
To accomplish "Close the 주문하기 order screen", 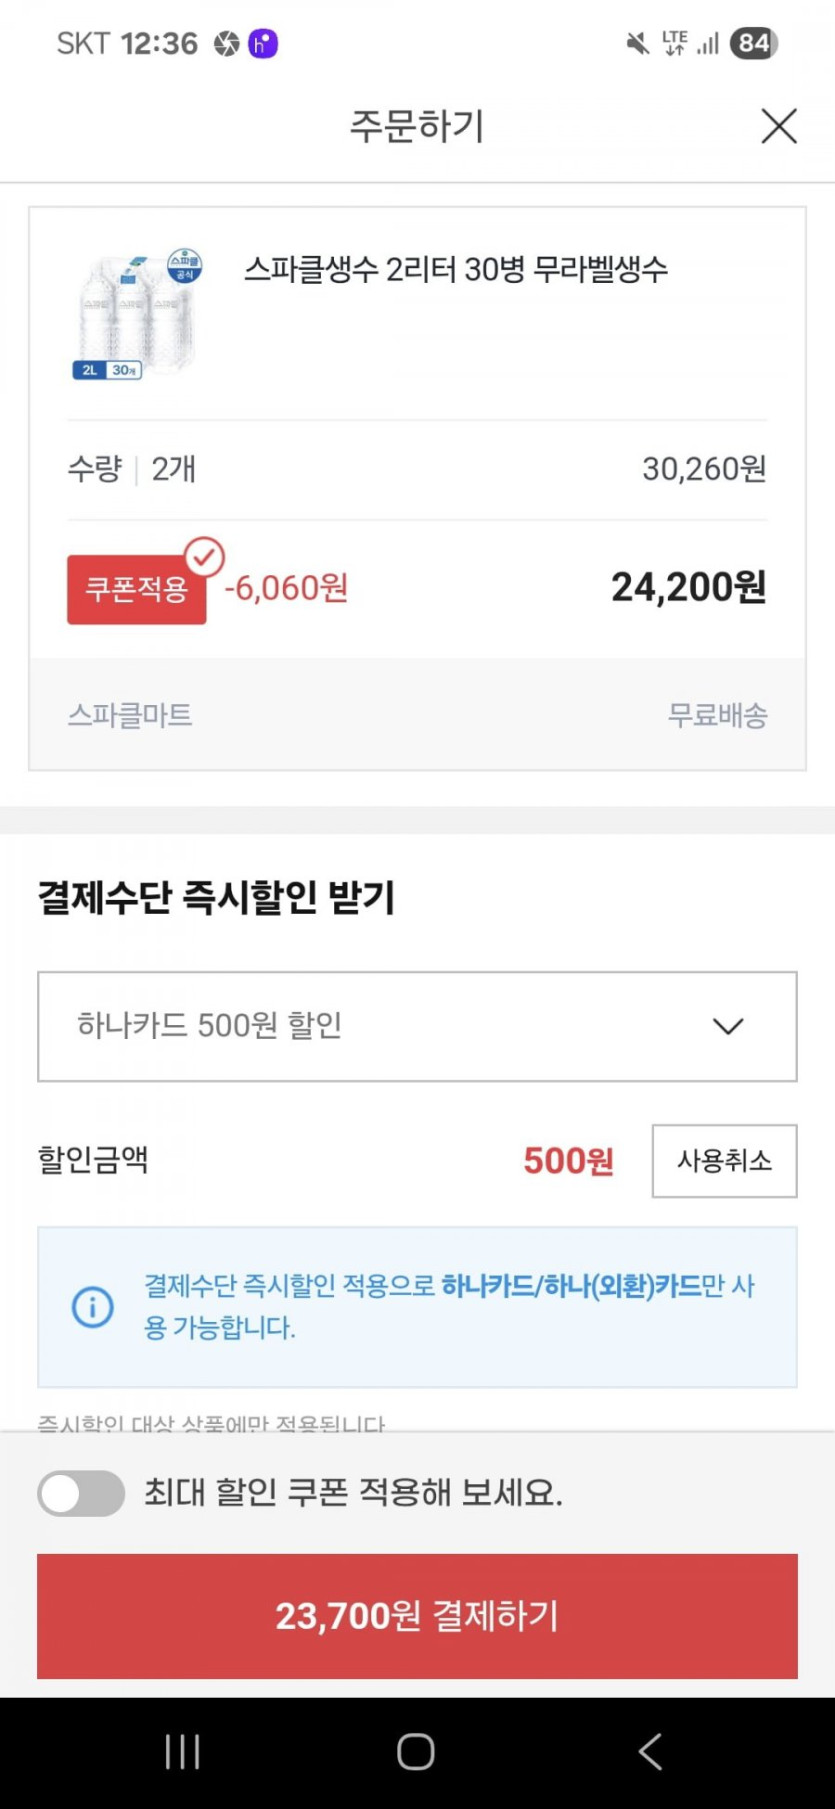I will [778, 126].
